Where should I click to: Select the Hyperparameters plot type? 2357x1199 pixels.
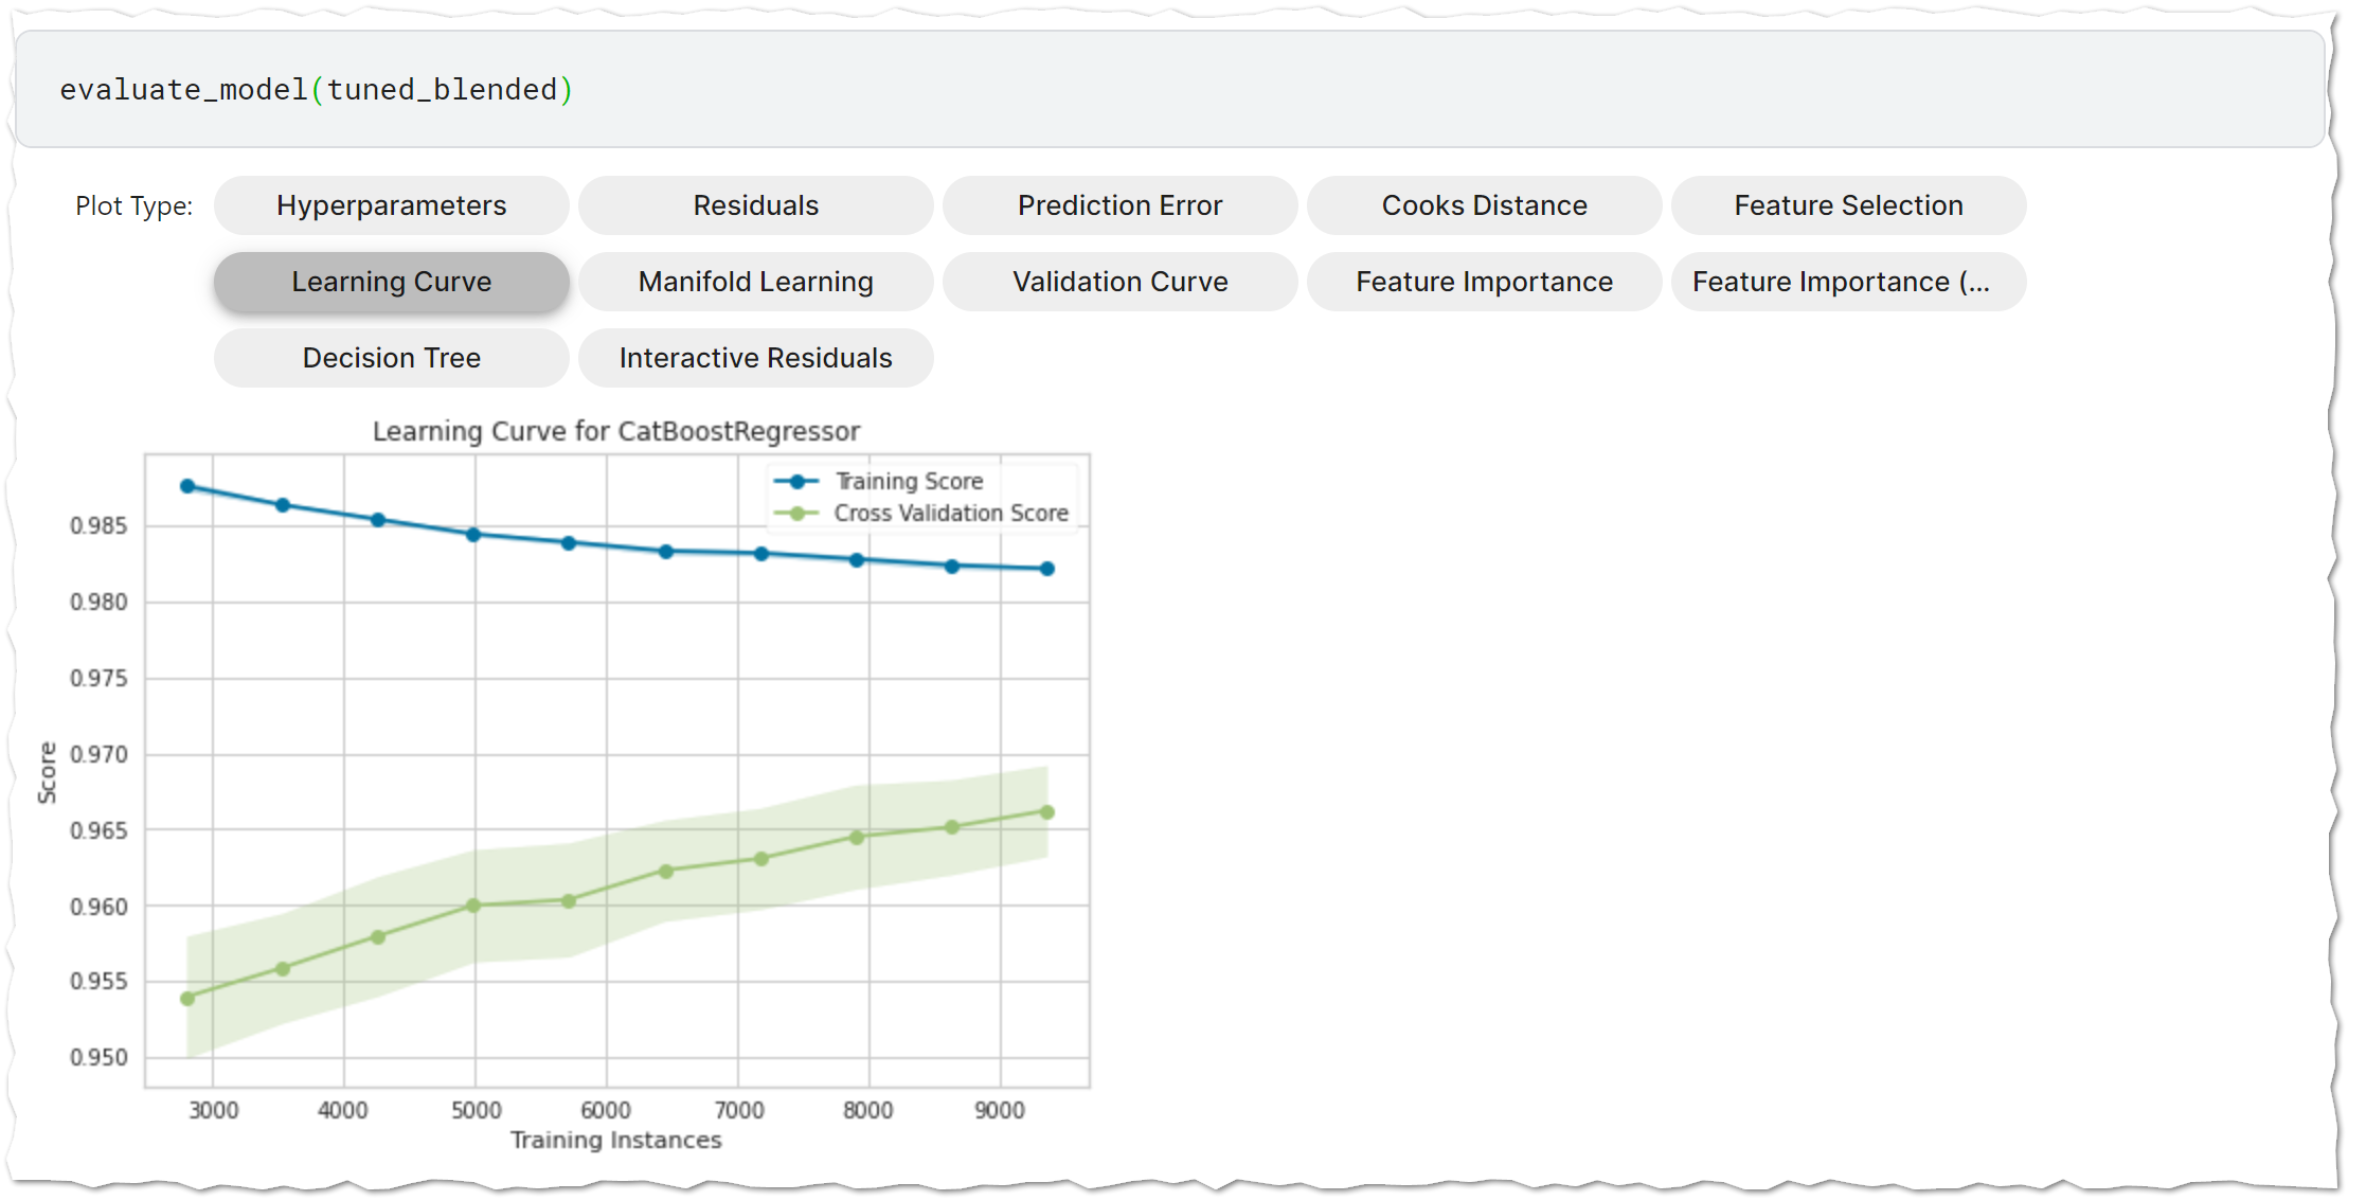tap(390, 205)
